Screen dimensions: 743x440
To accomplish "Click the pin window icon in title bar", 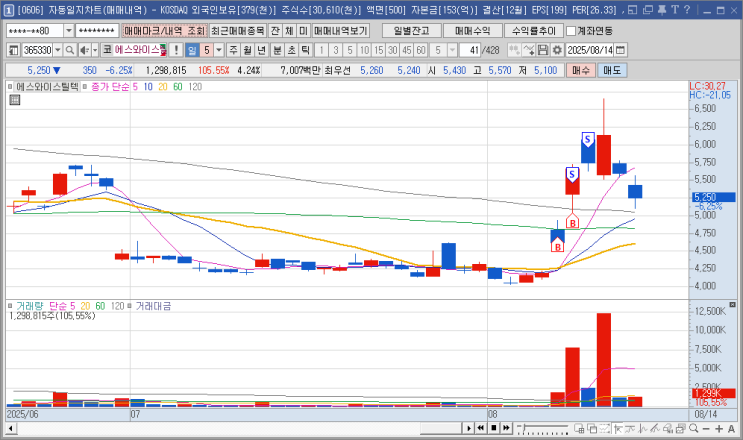I will pos(661,9).
